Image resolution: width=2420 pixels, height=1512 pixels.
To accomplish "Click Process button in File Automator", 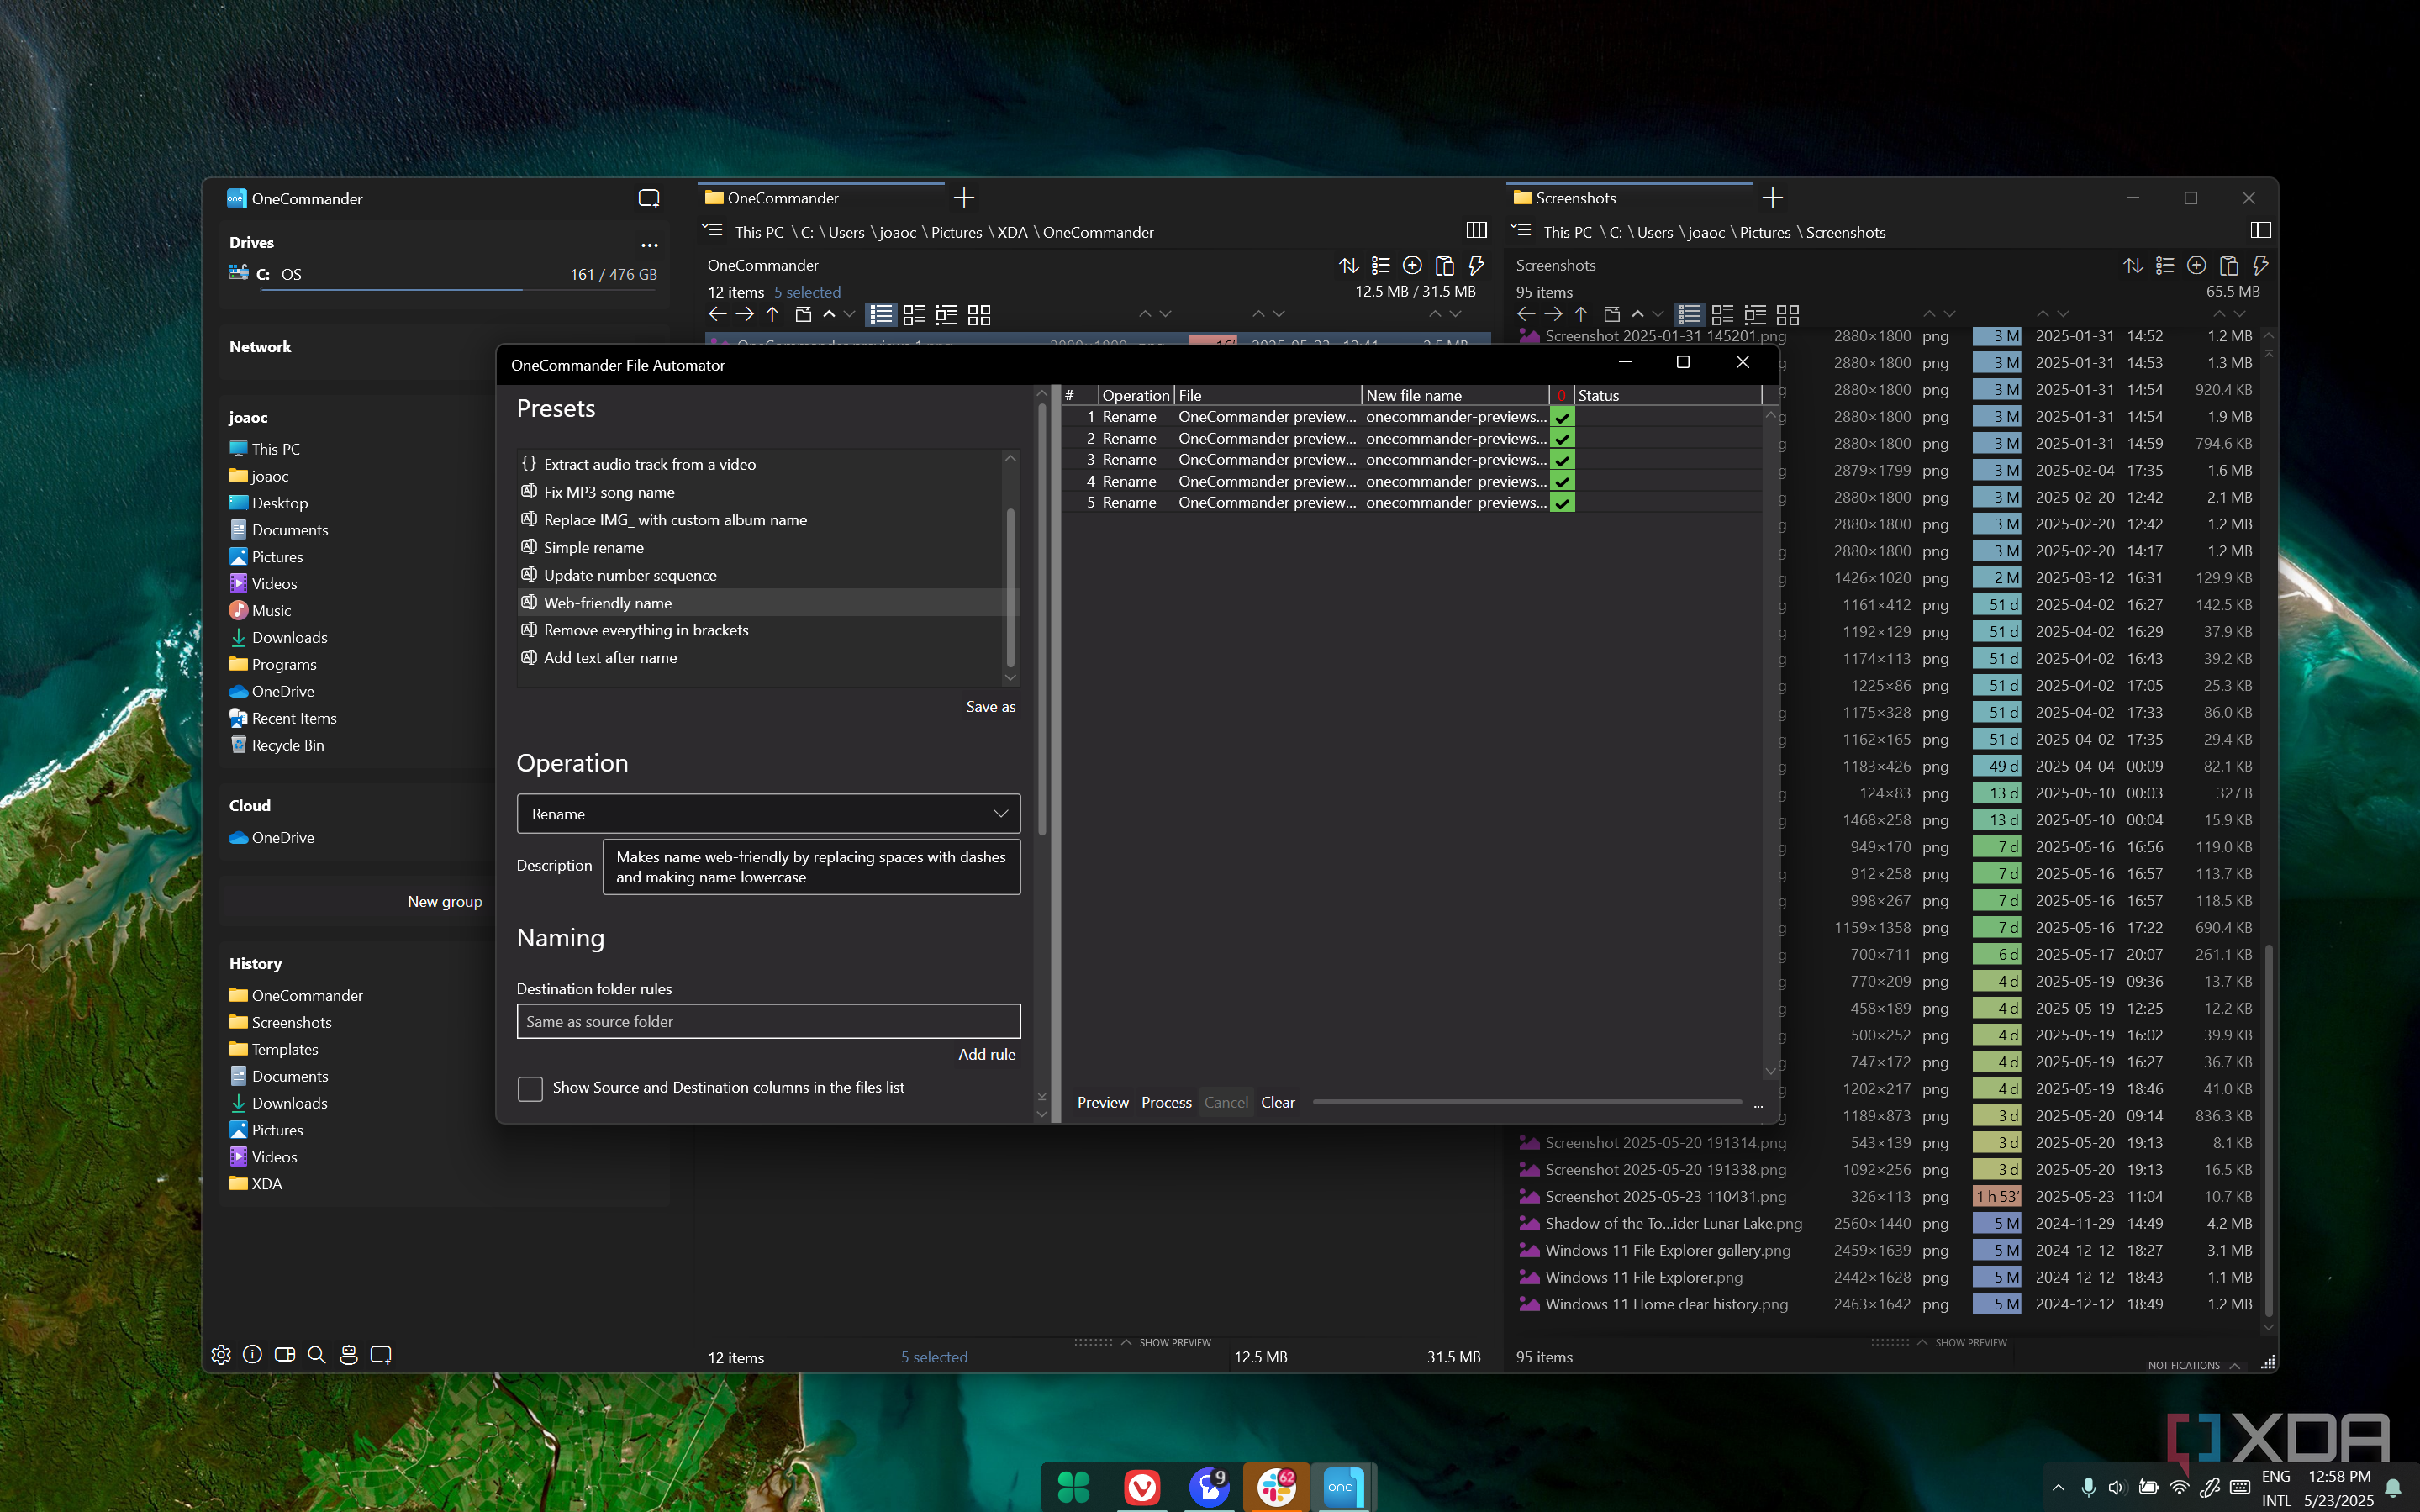I will 1166,1102.
